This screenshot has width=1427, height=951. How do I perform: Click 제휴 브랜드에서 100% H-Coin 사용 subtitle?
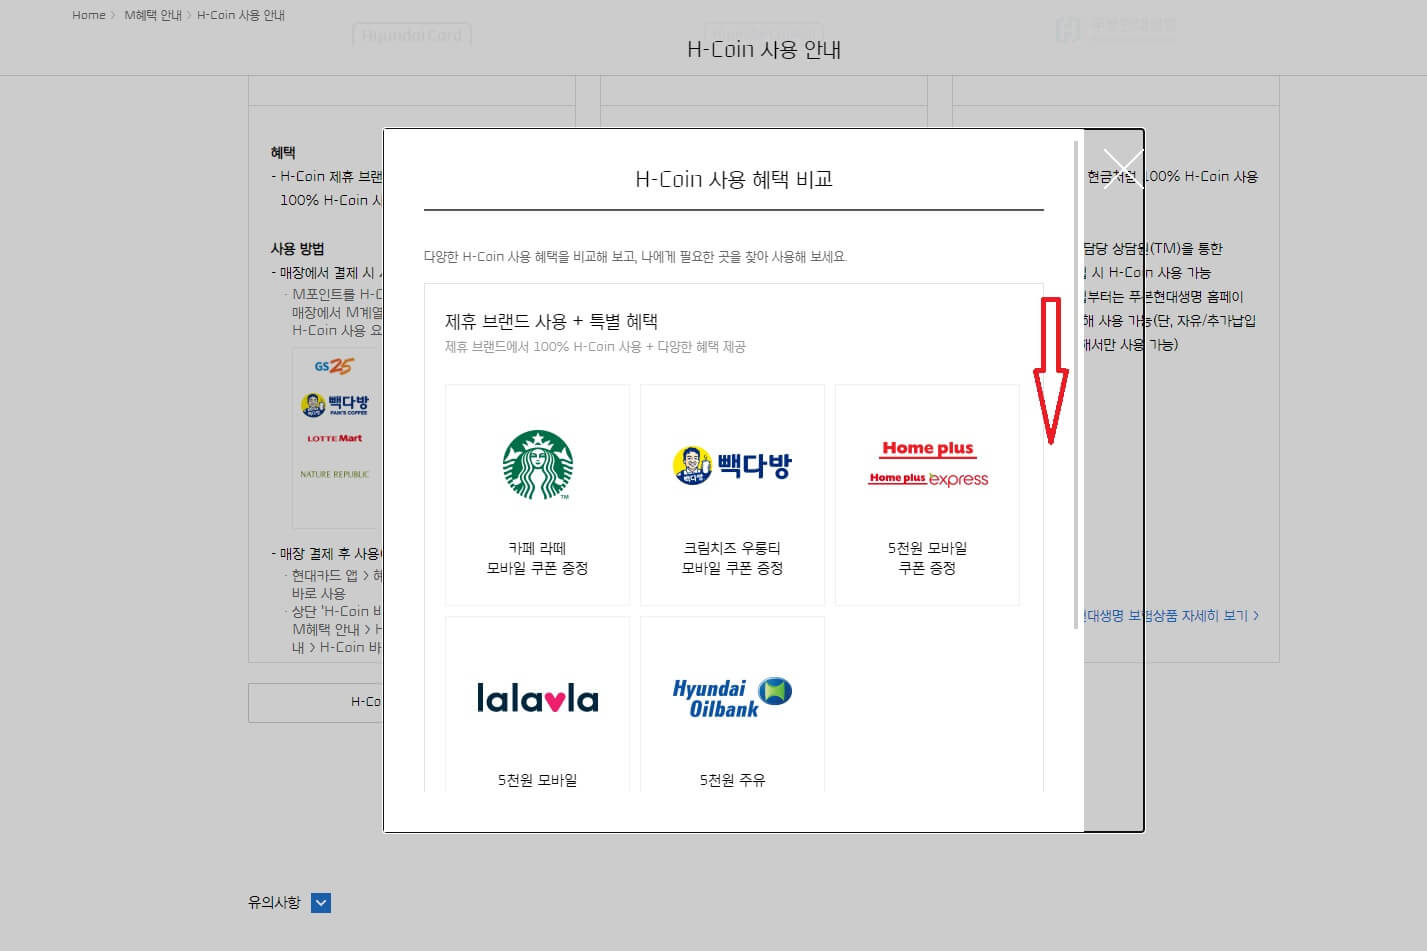click(595, 346)
